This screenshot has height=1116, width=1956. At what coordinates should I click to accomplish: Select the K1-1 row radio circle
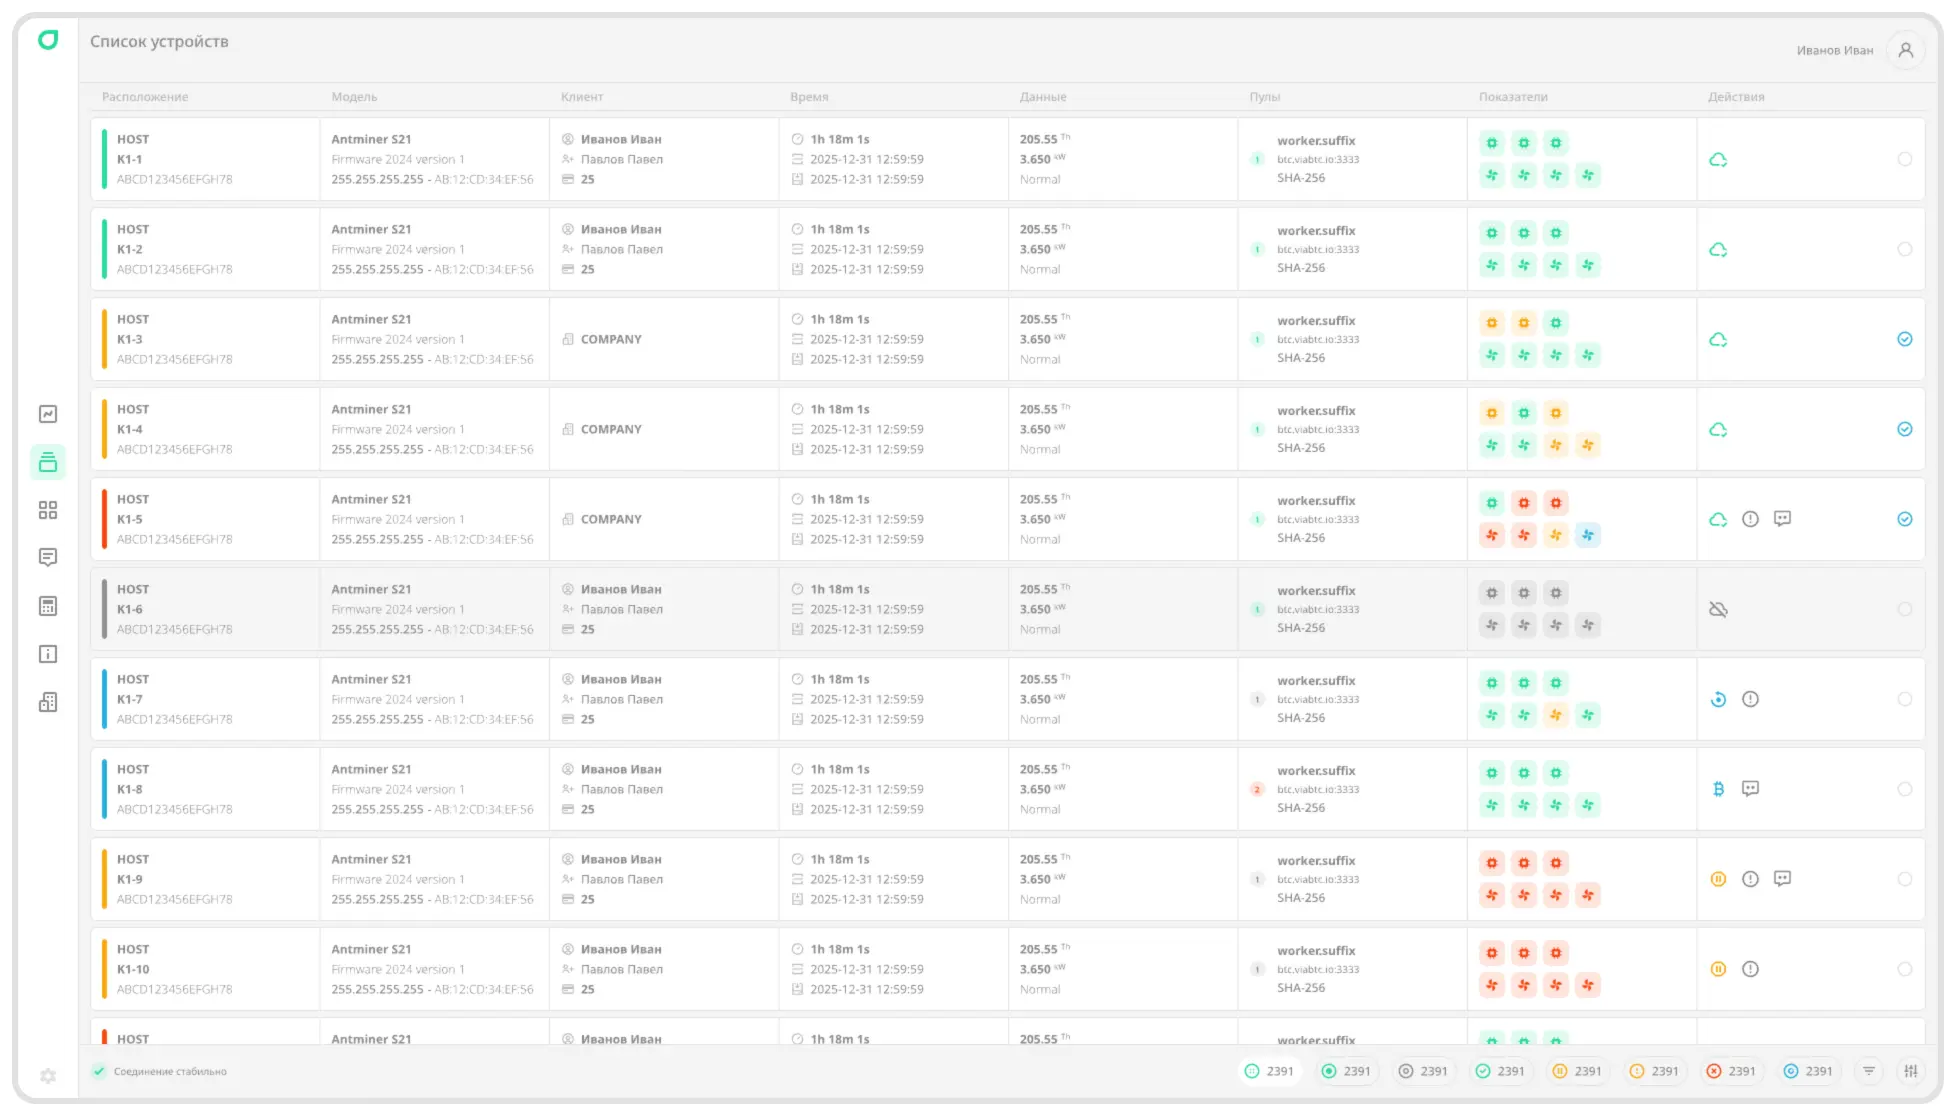tap(1904, 159)
